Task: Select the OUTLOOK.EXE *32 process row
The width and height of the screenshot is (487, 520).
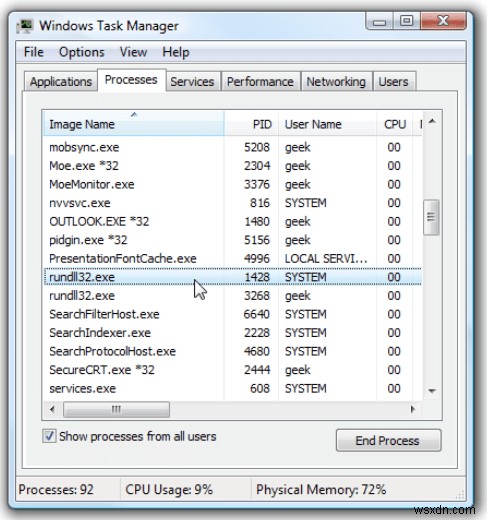Action: (x=233, y=221)
